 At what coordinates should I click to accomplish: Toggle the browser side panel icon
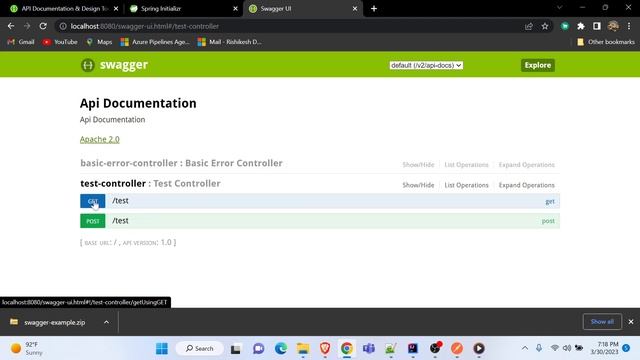click(x=597, y=26)
